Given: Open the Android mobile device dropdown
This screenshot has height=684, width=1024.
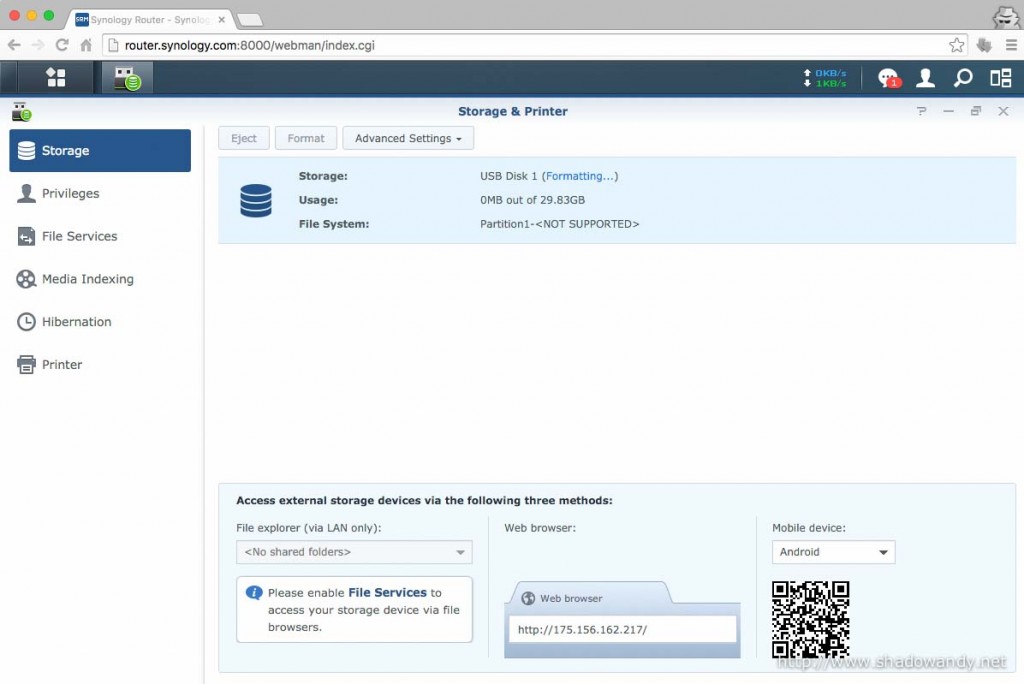Looking at the screenshot, I should click(833, 551).
